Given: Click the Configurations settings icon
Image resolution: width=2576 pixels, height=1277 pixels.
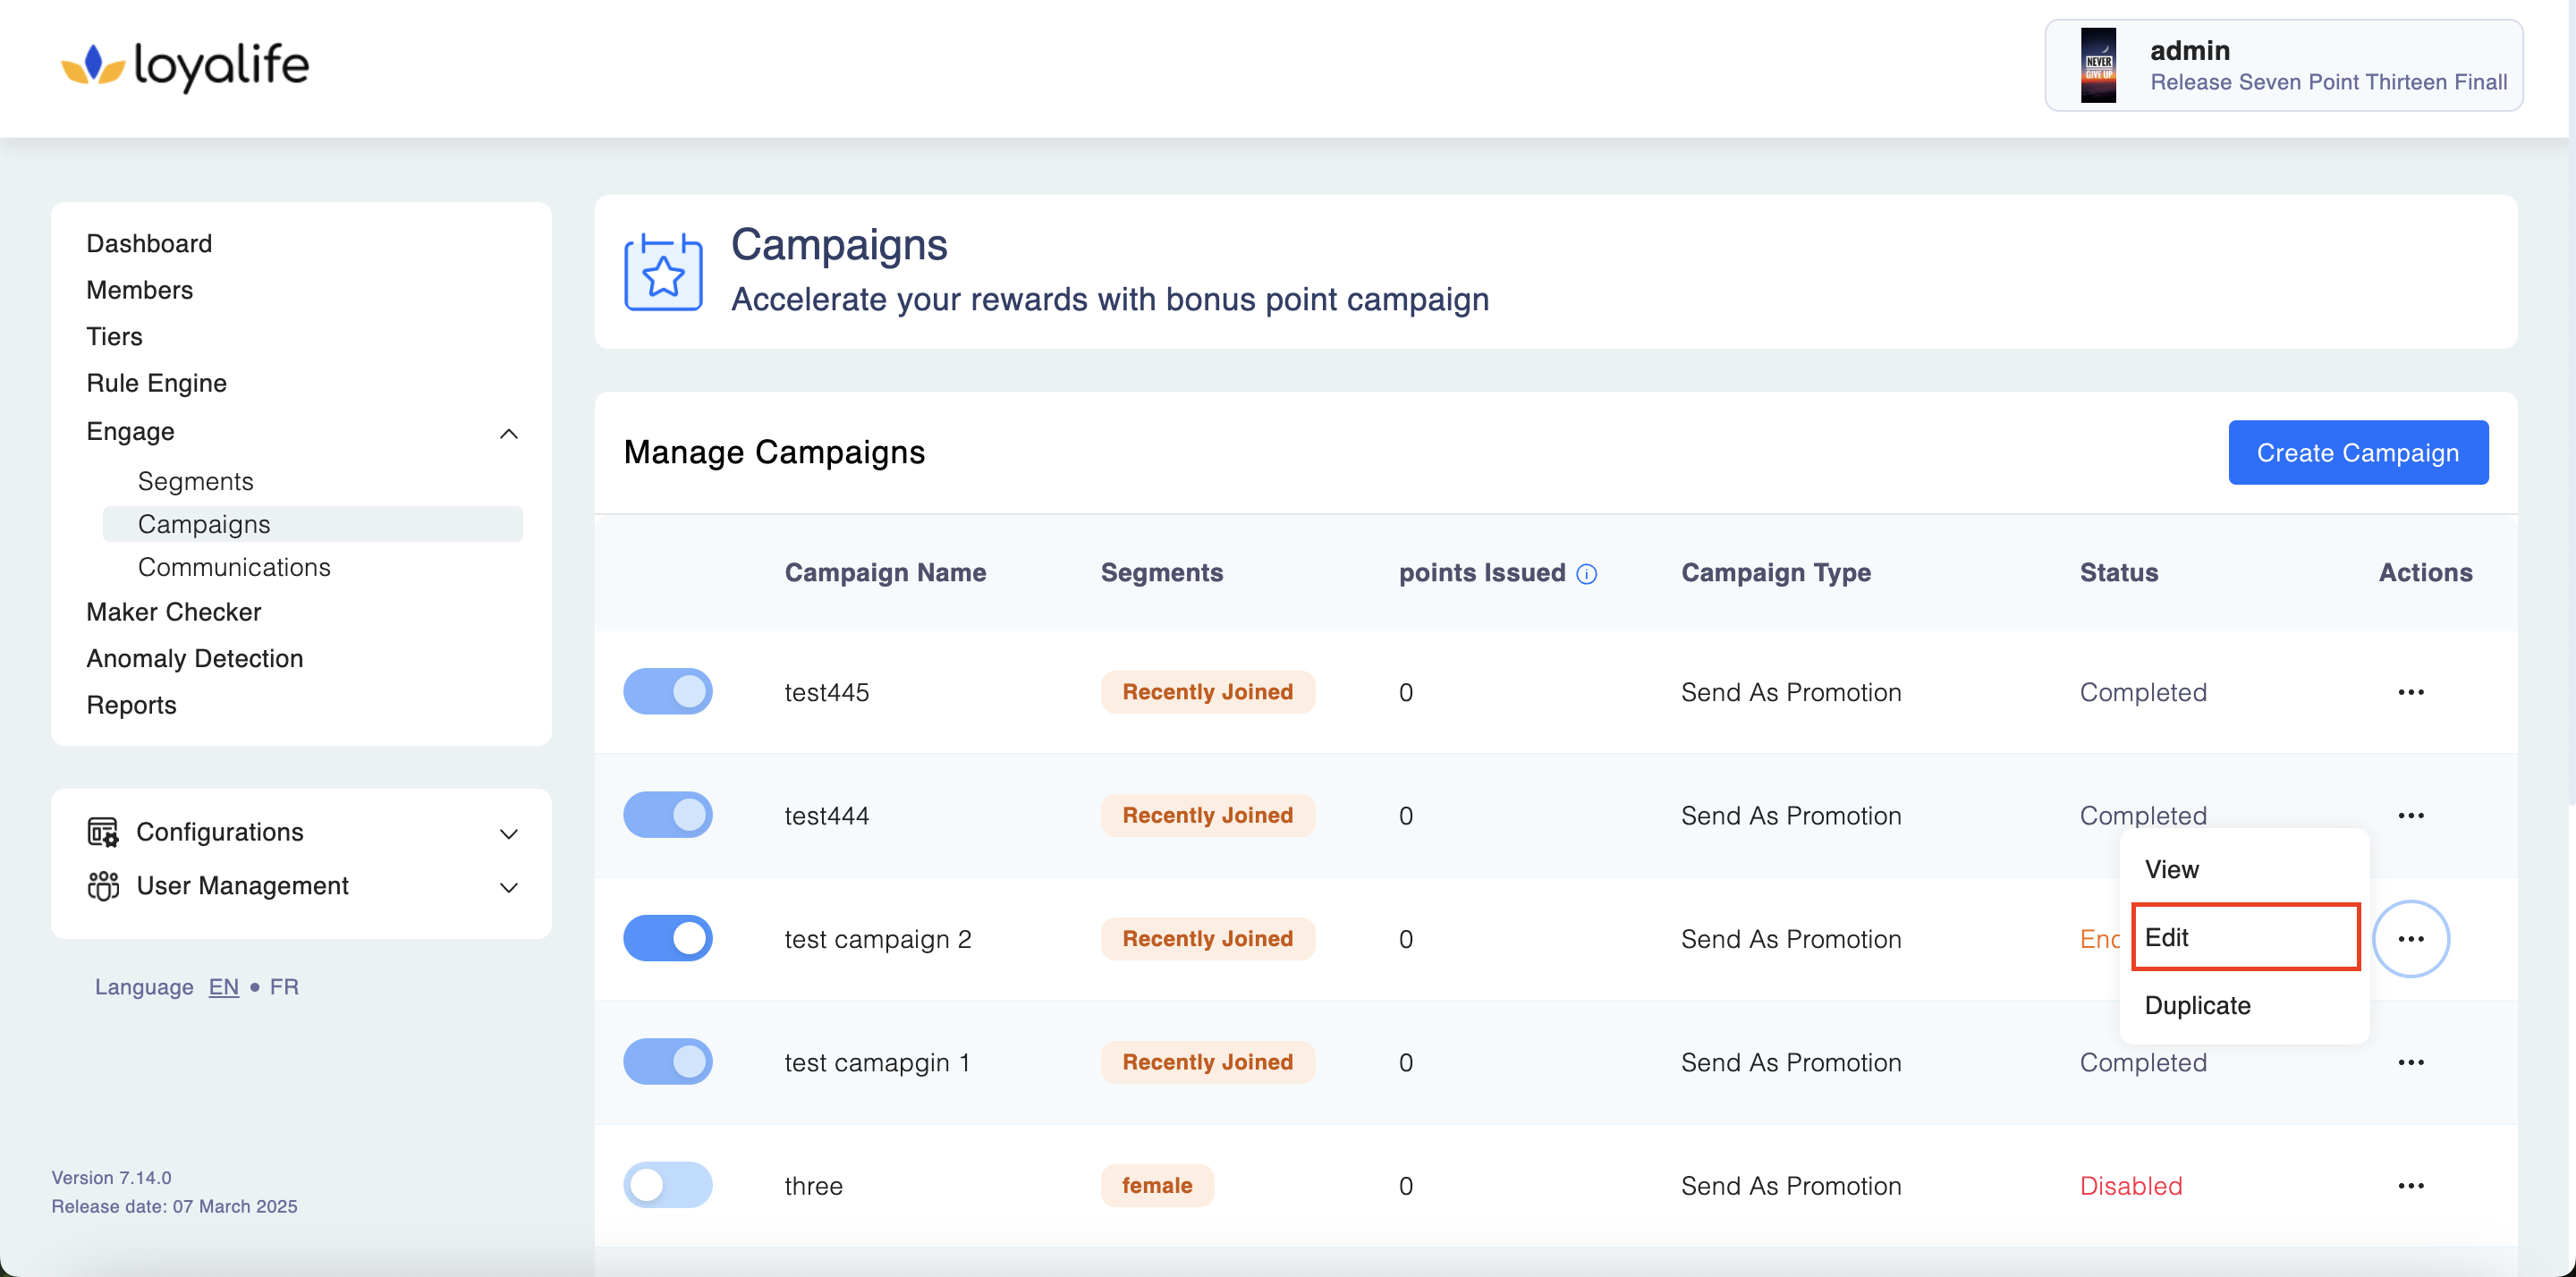Looking at the screenshot, I should coord(103,832).
